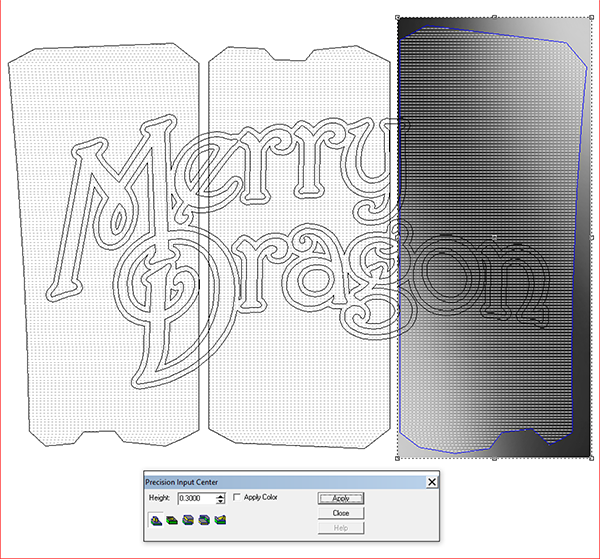Select the first relief mode icon (currently active)
The height and width of the screenshot is (559, 600).
click(156, 520)
